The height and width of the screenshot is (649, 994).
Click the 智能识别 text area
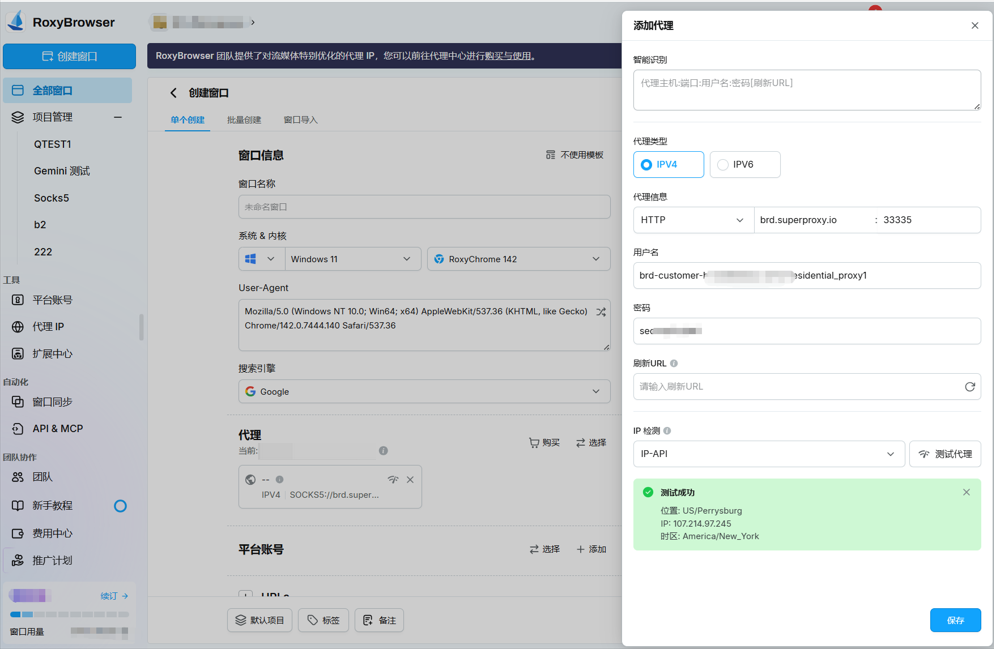click(806, 90)
